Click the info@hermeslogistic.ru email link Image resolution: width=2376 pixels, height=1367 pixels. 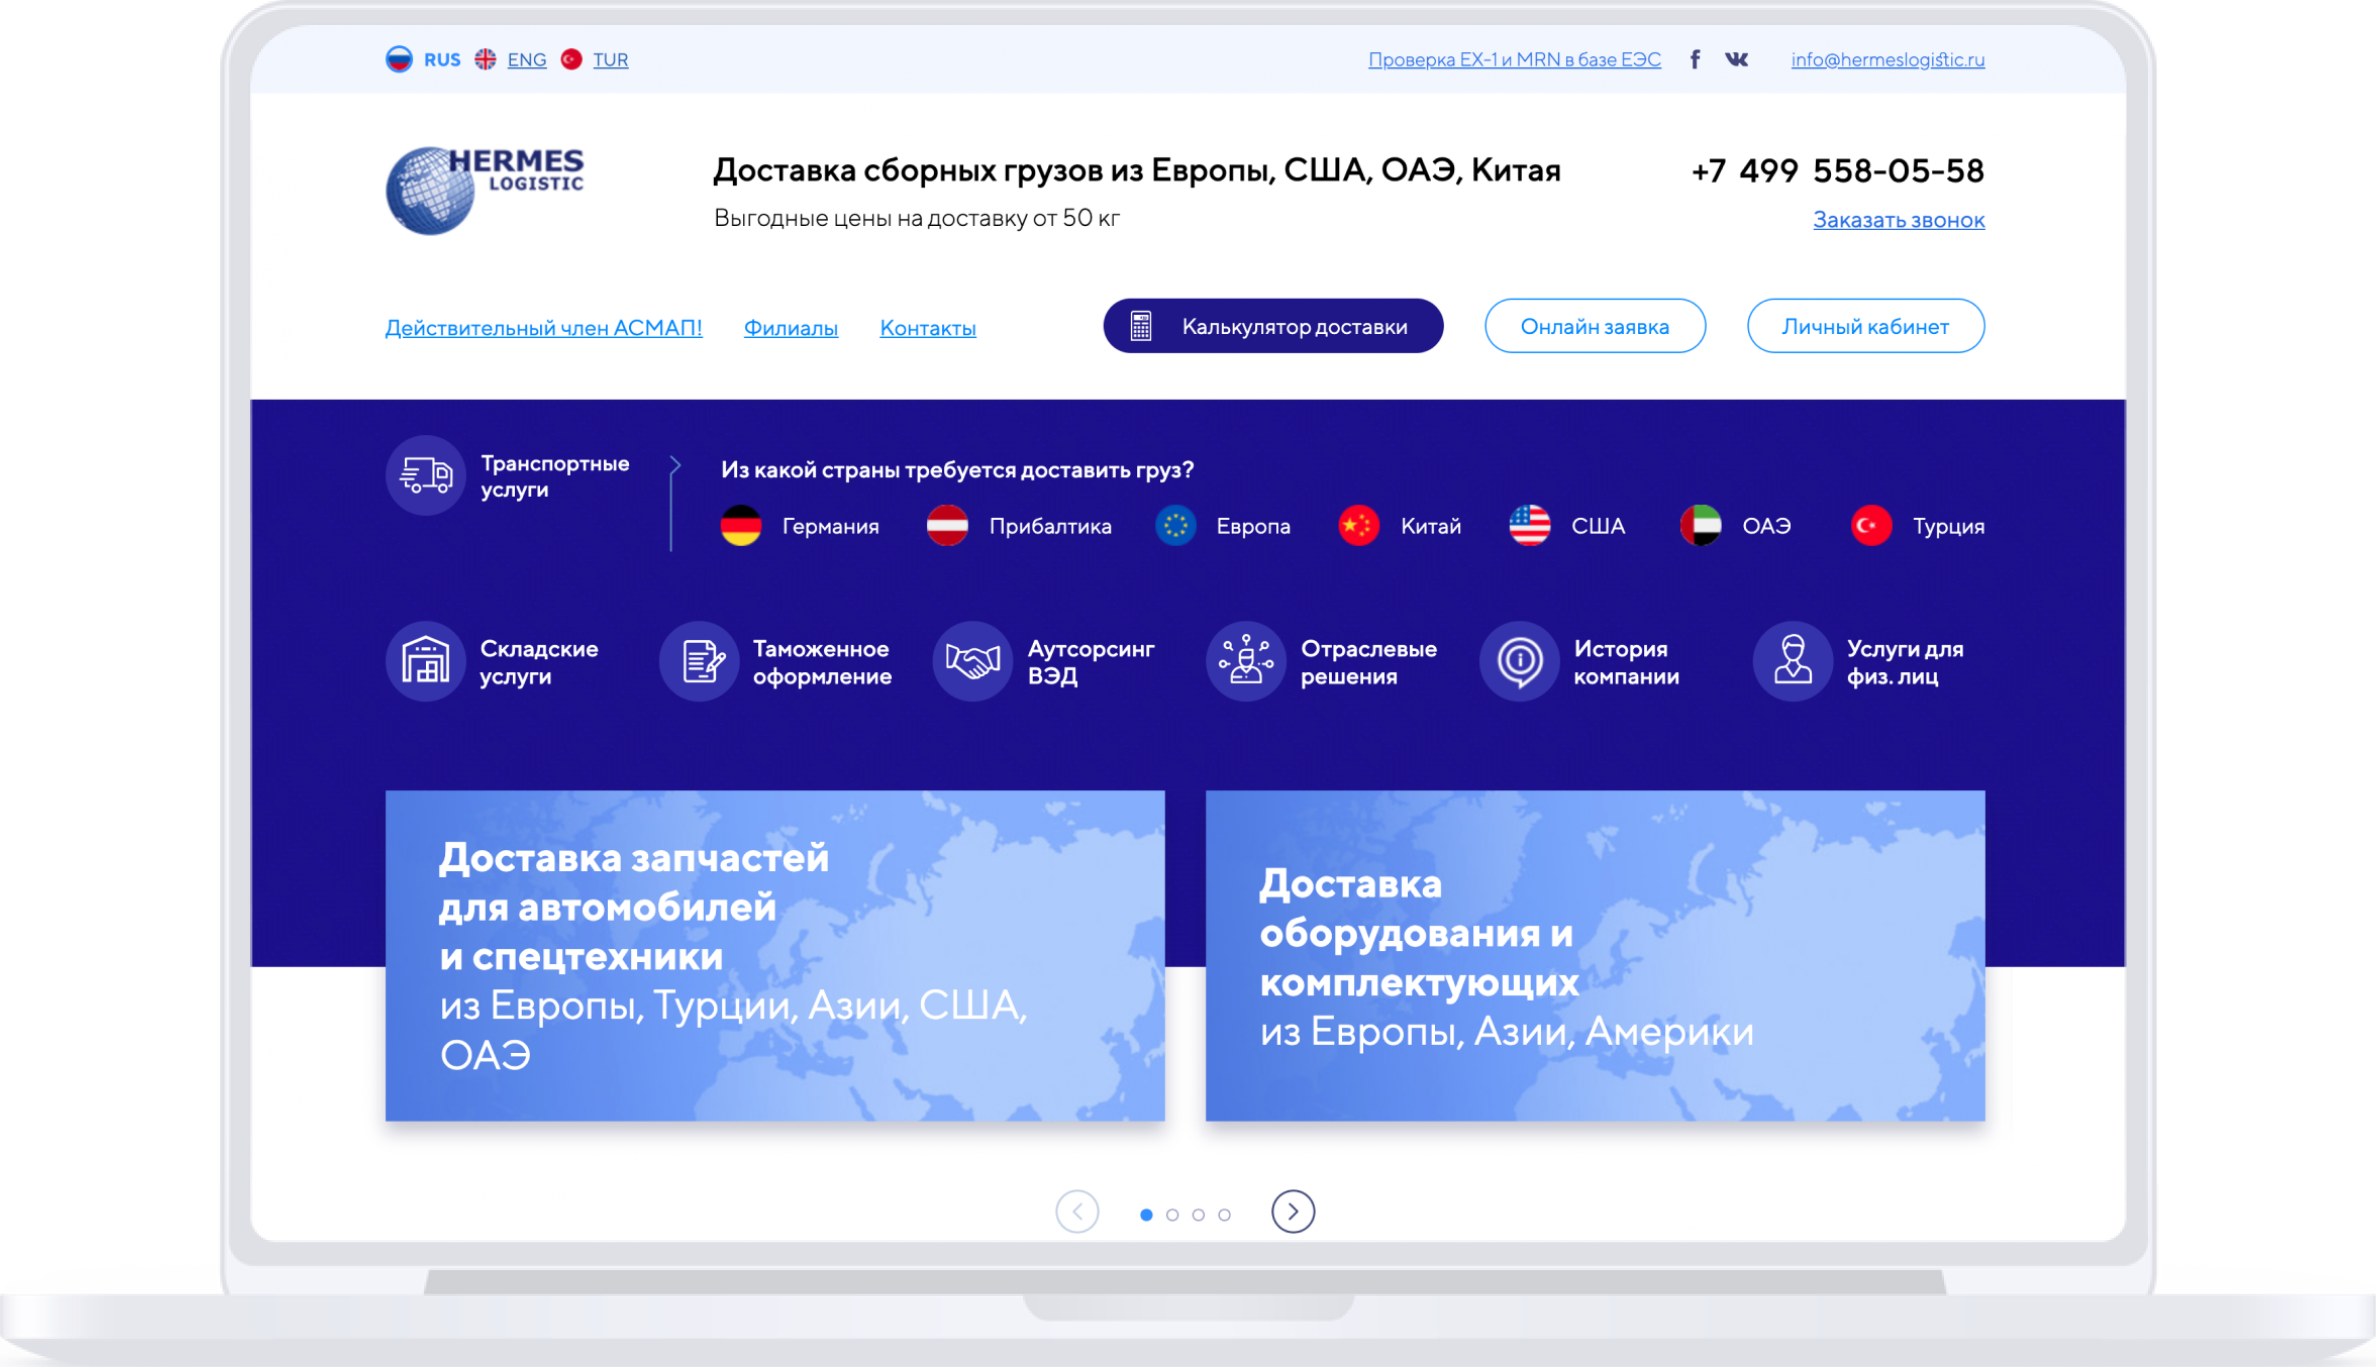click(x=1888, y=60)
